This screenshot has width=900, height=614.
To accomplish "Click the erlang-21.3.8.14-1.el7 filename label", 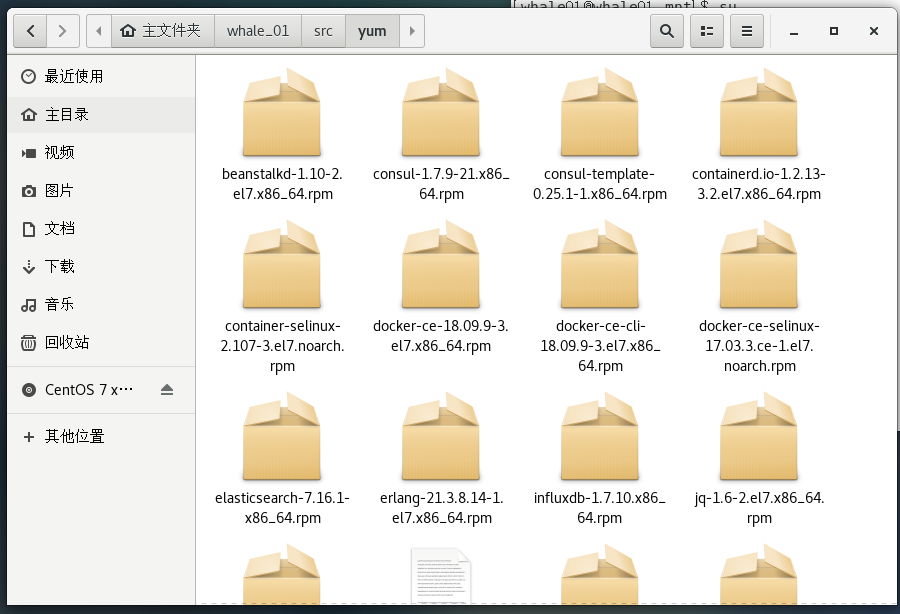I will point(441,508).
